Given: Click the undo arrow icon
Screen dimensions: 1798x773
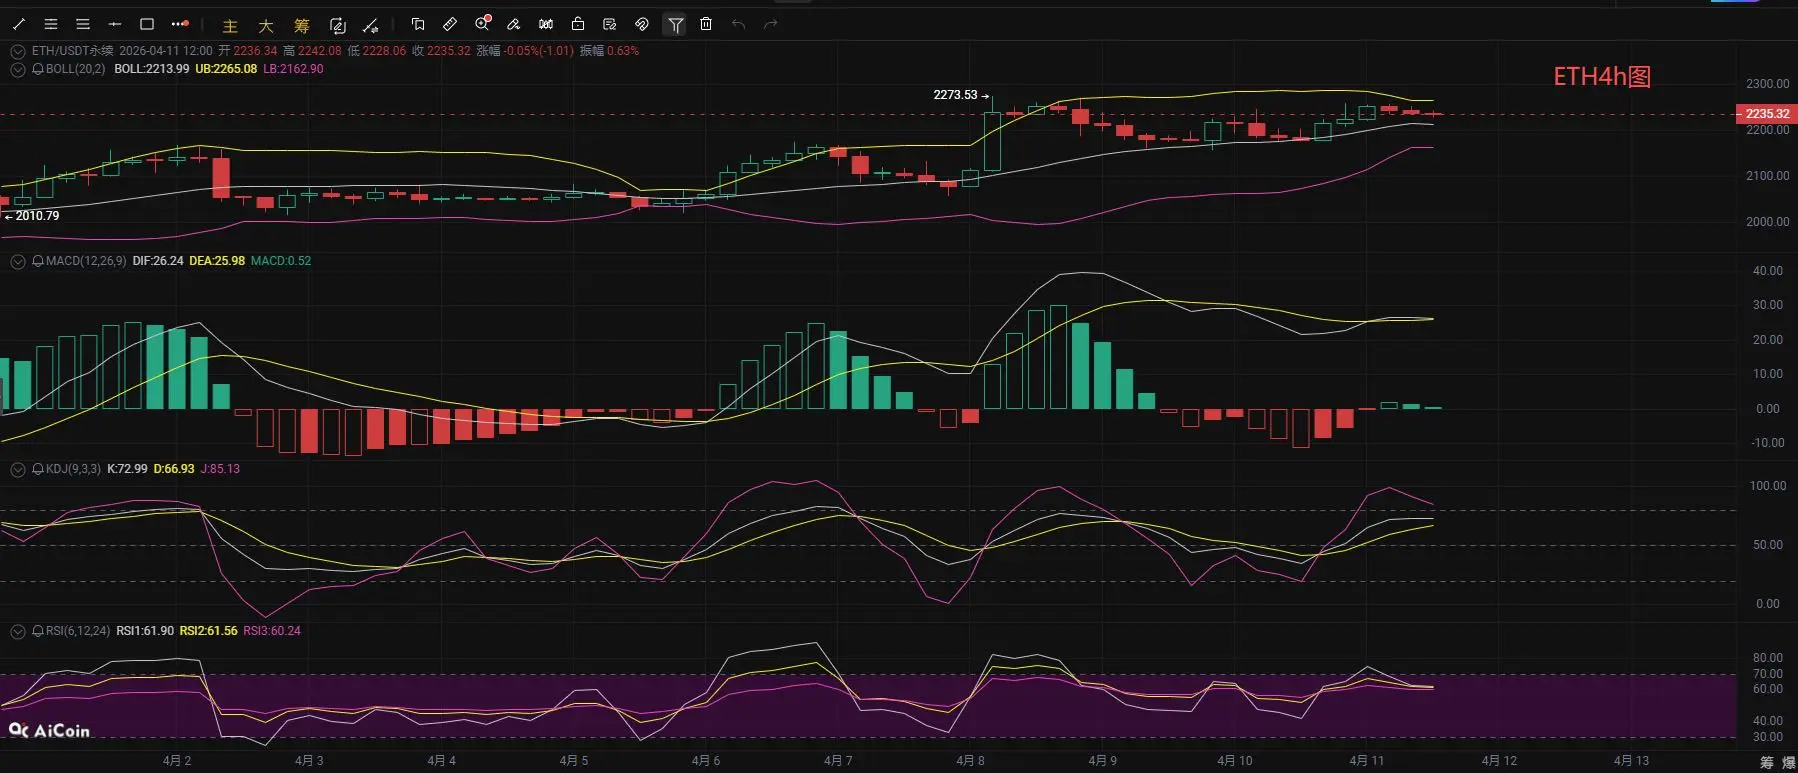Looking at the screenshot, I should [x=738, y=24].
